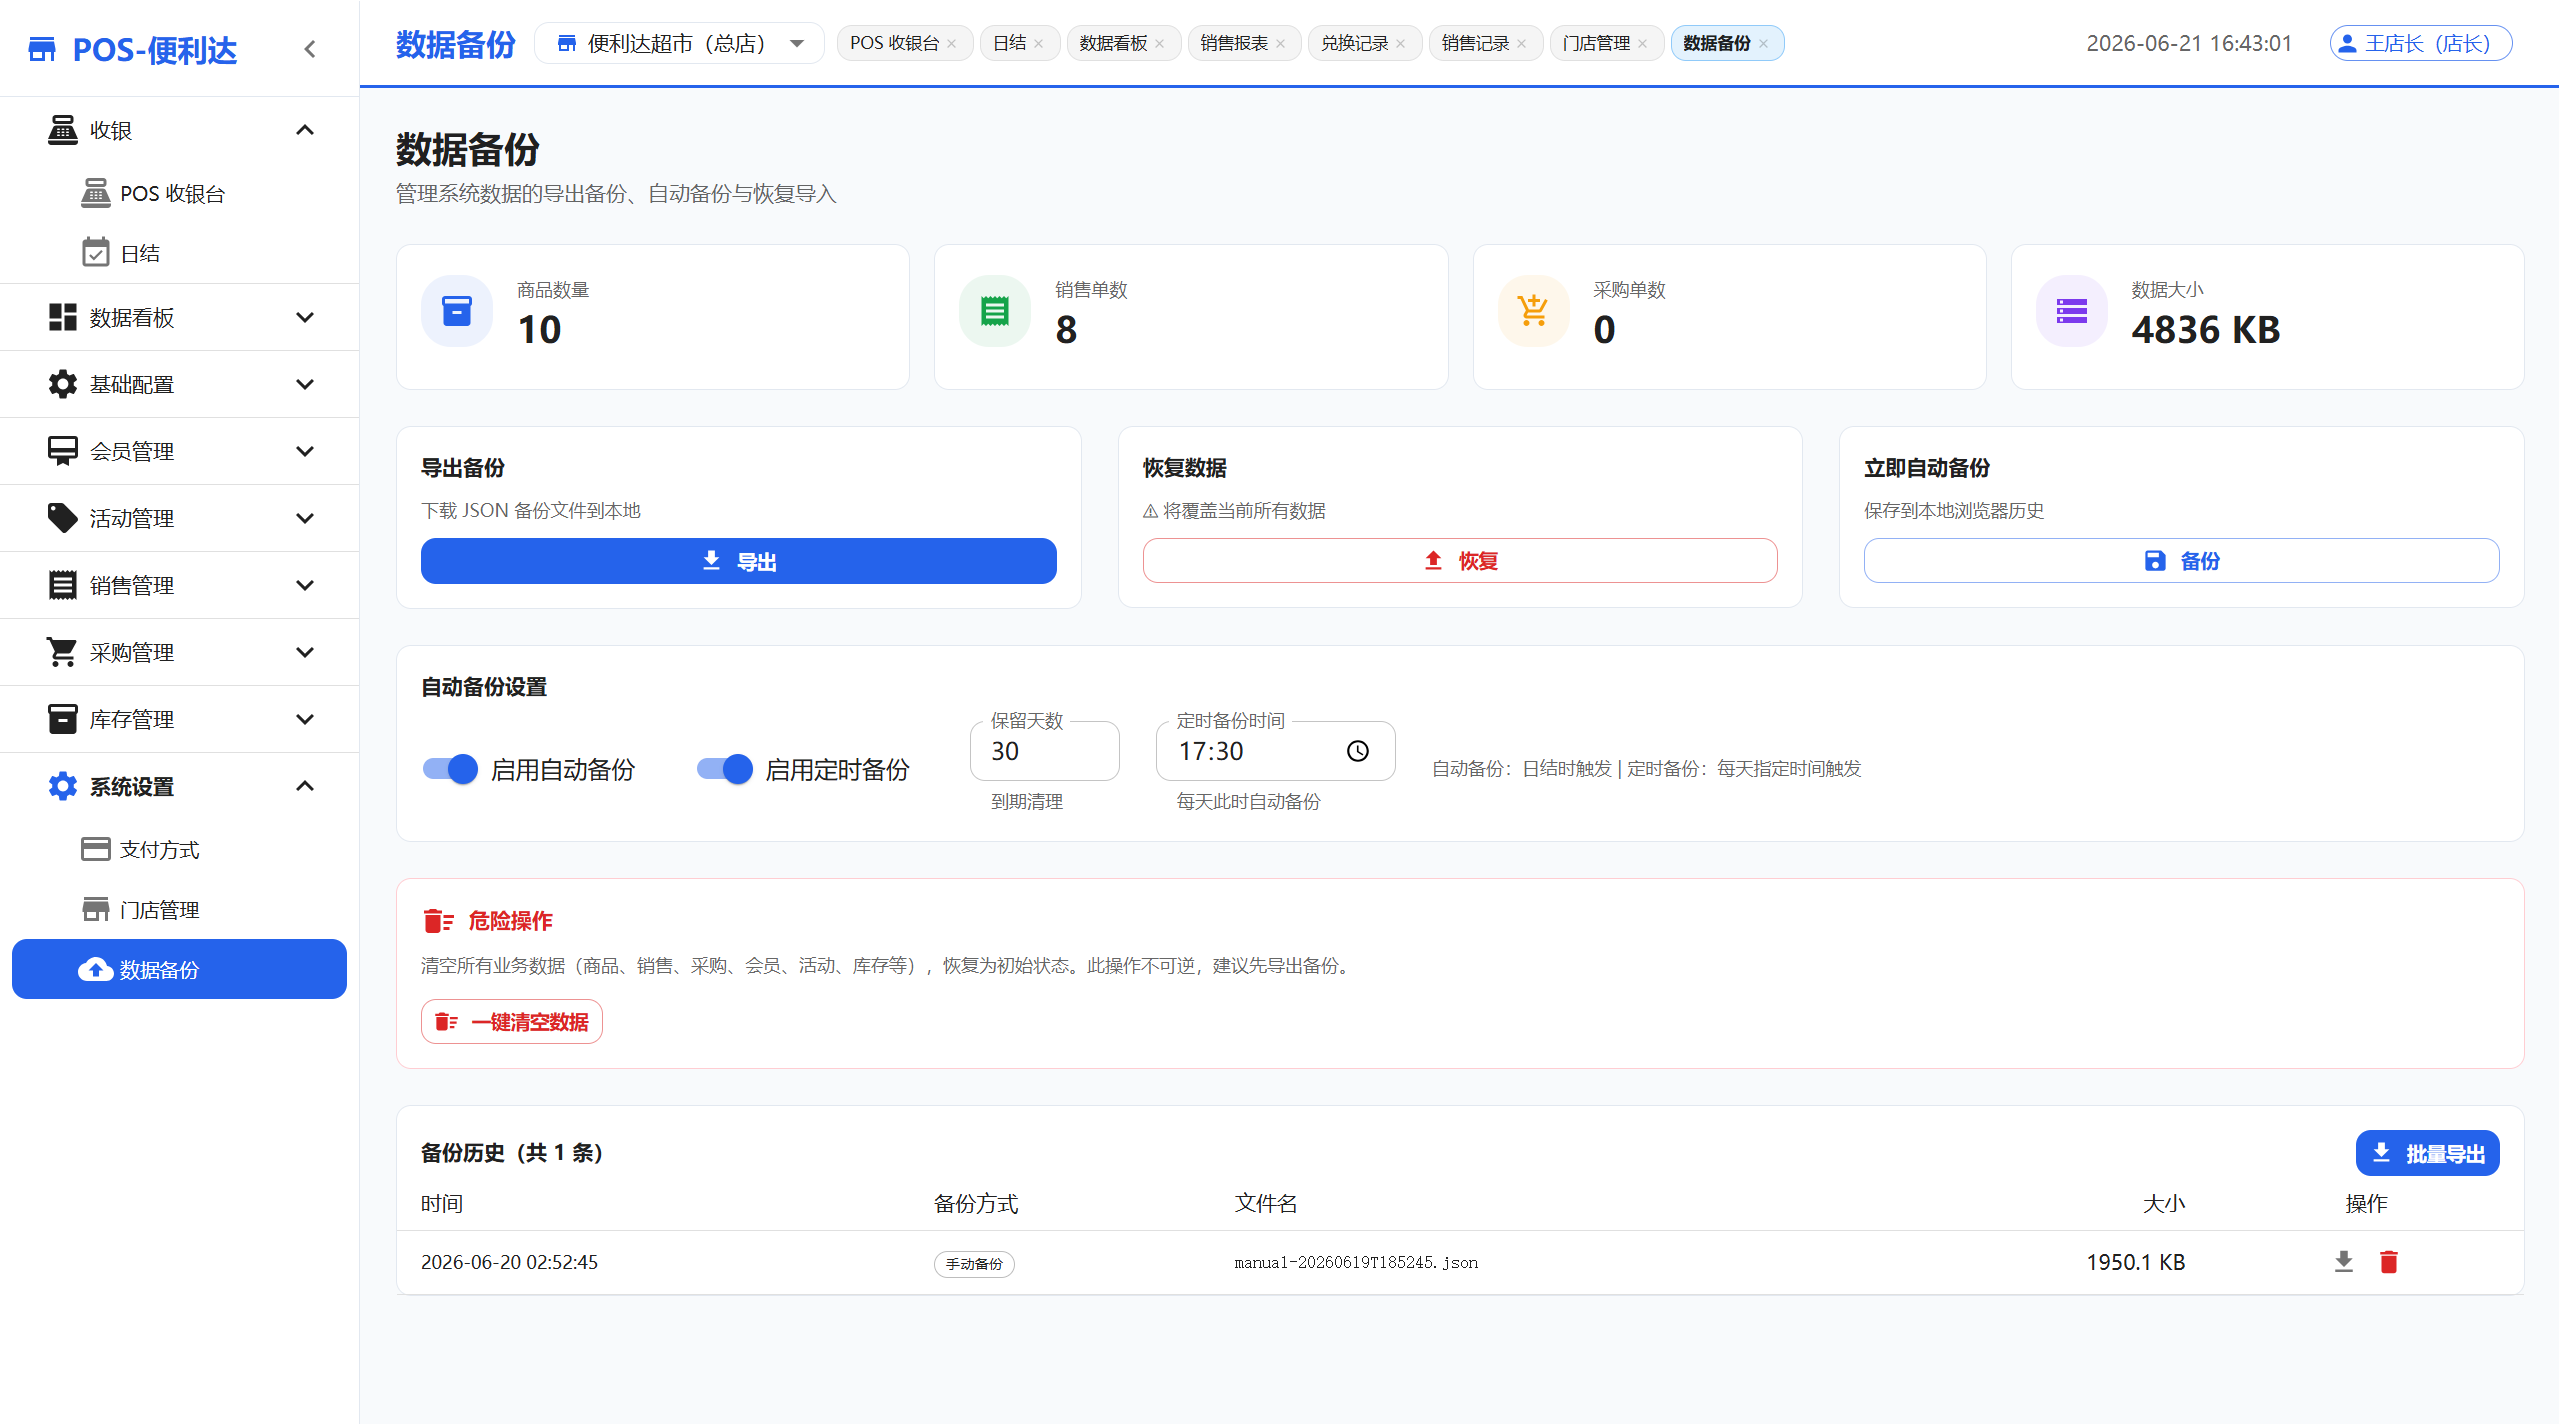Click the 定时备份时间 input field

click(1275, 751)
